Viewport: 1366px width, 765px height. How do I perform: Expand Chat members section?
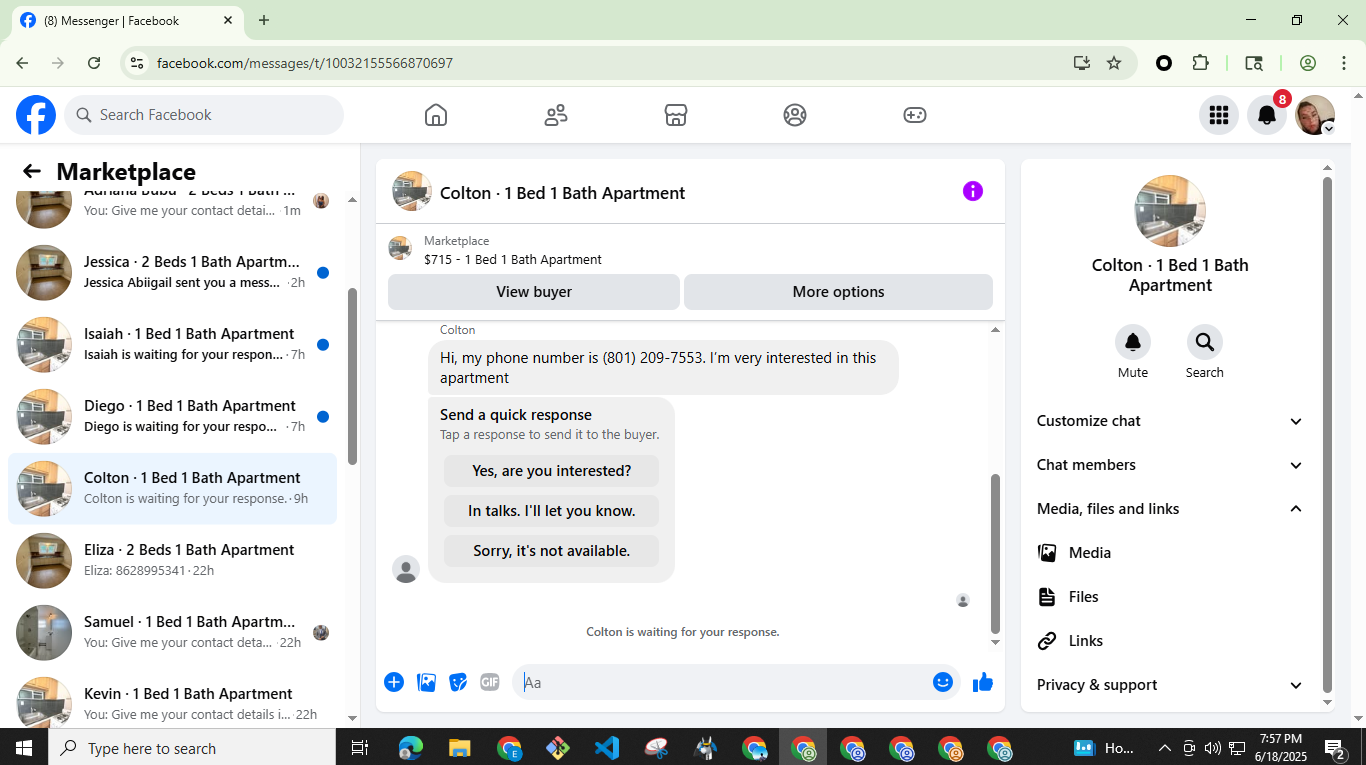click(x=1170, y=465)
